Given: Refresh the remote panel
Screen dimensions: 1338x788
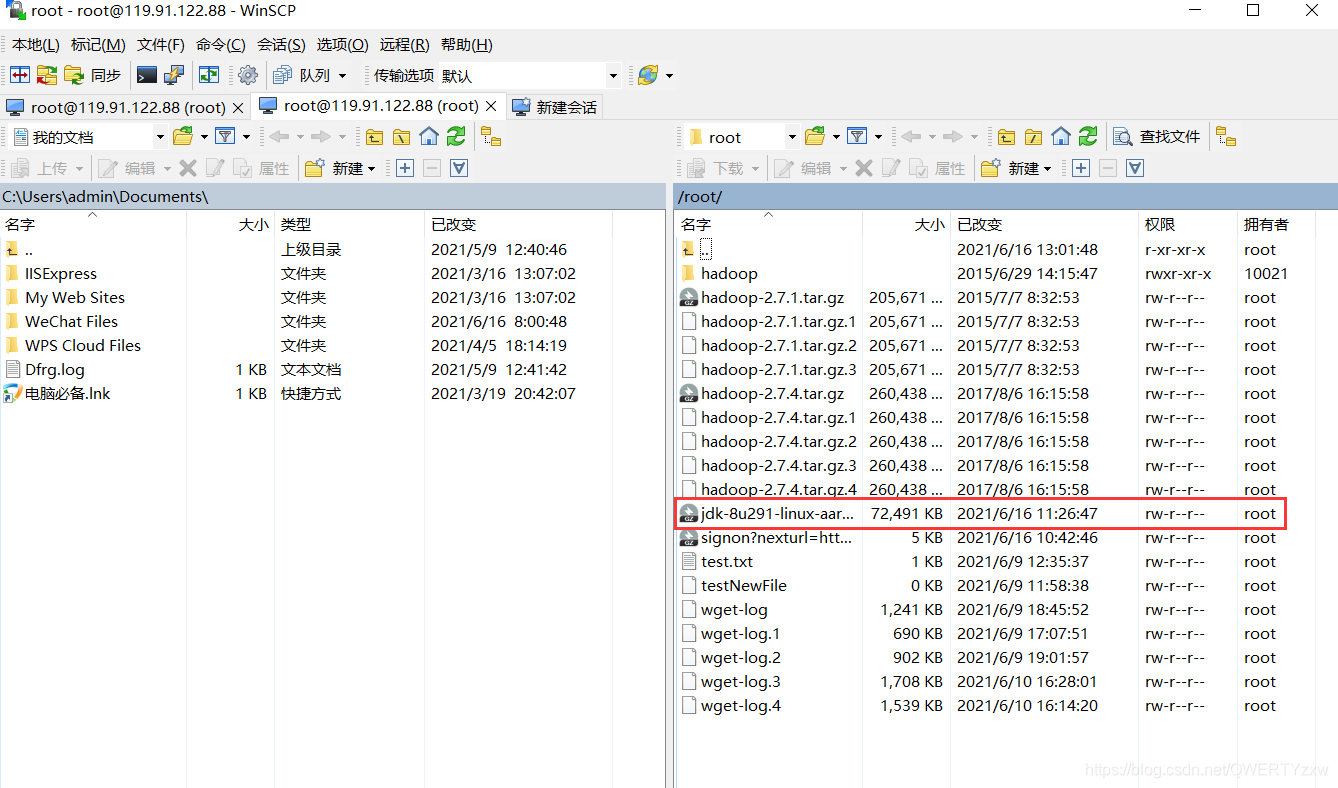Looking at the screenshot, I should [1088, 136].
